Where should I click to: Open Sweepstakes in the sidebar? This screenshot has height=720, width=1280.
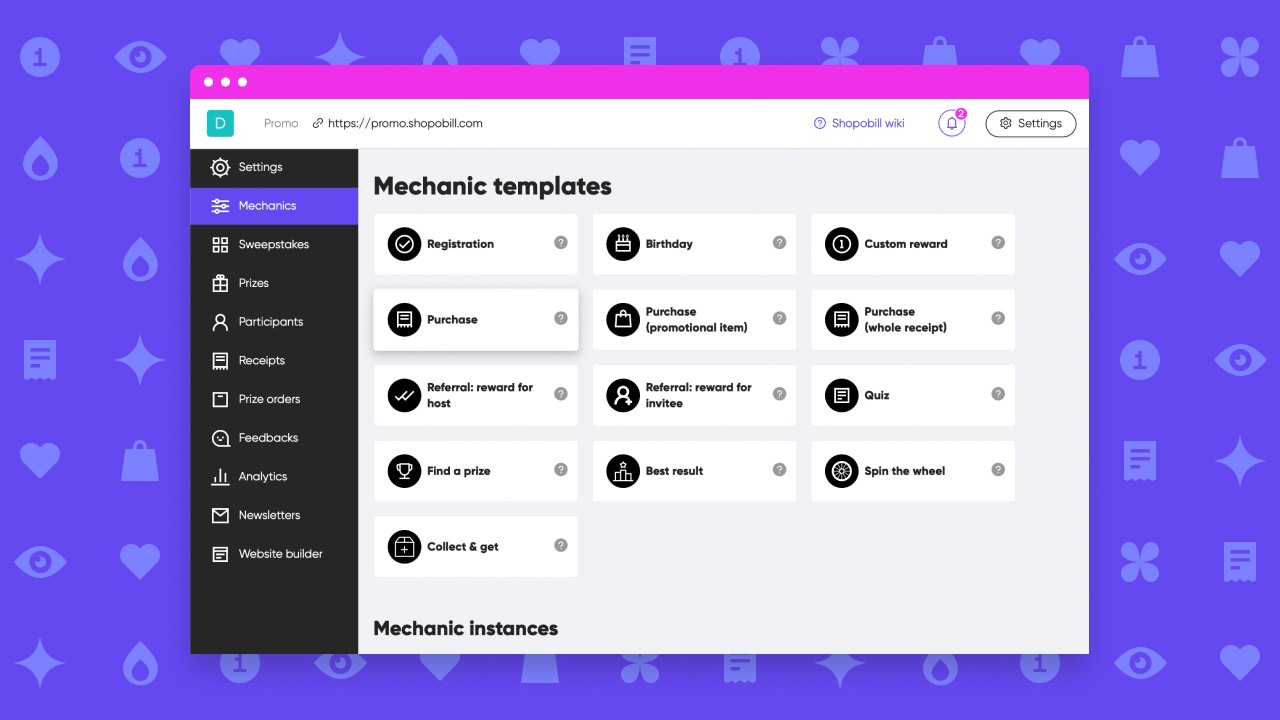(x=274, y=245)
